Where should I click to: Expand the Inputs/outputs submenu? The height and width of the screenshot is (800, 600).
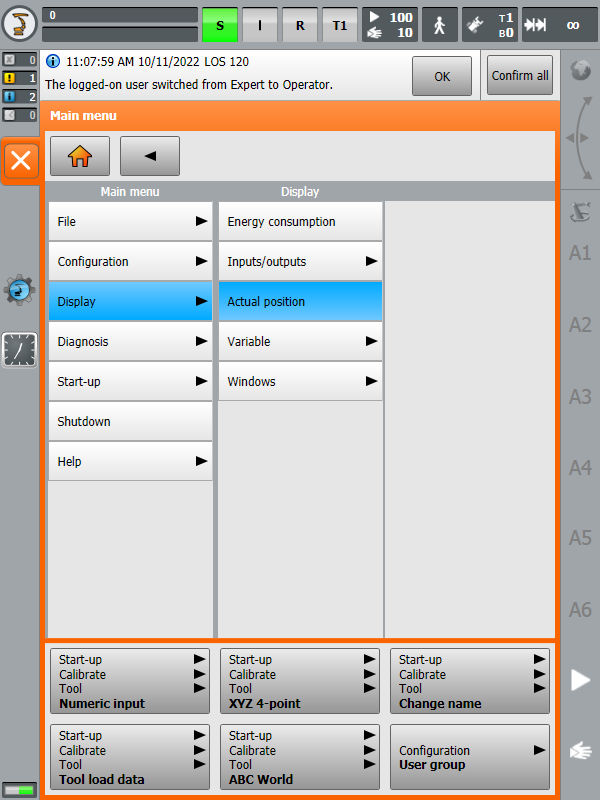coord(300,262)
